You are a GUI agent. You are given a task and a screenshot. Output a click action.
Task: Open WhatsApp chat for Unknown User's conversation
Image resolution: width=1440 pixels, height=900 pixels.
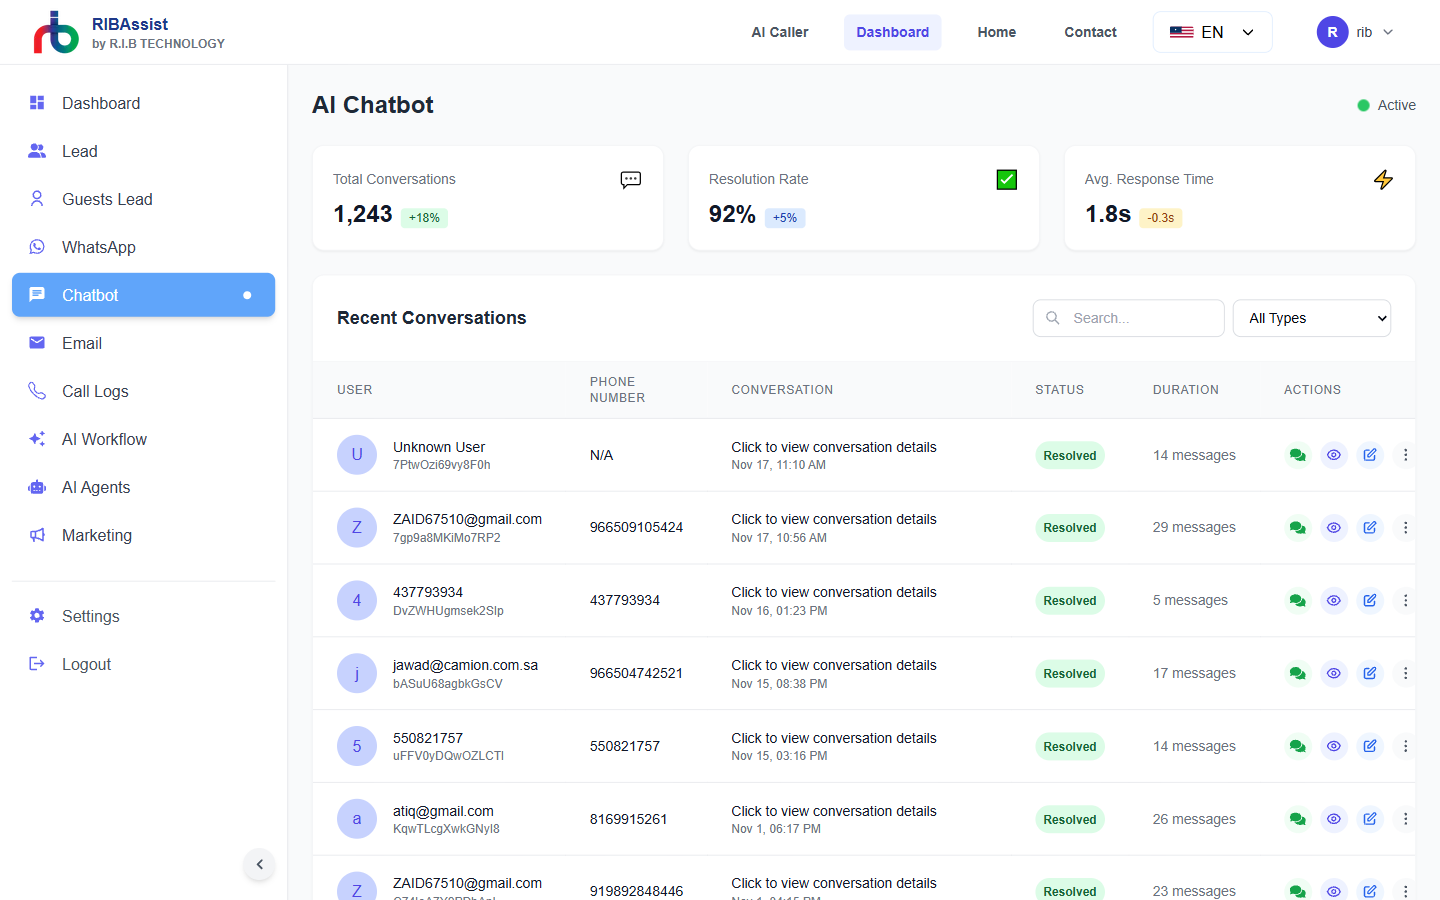(x=1297, y=455)
